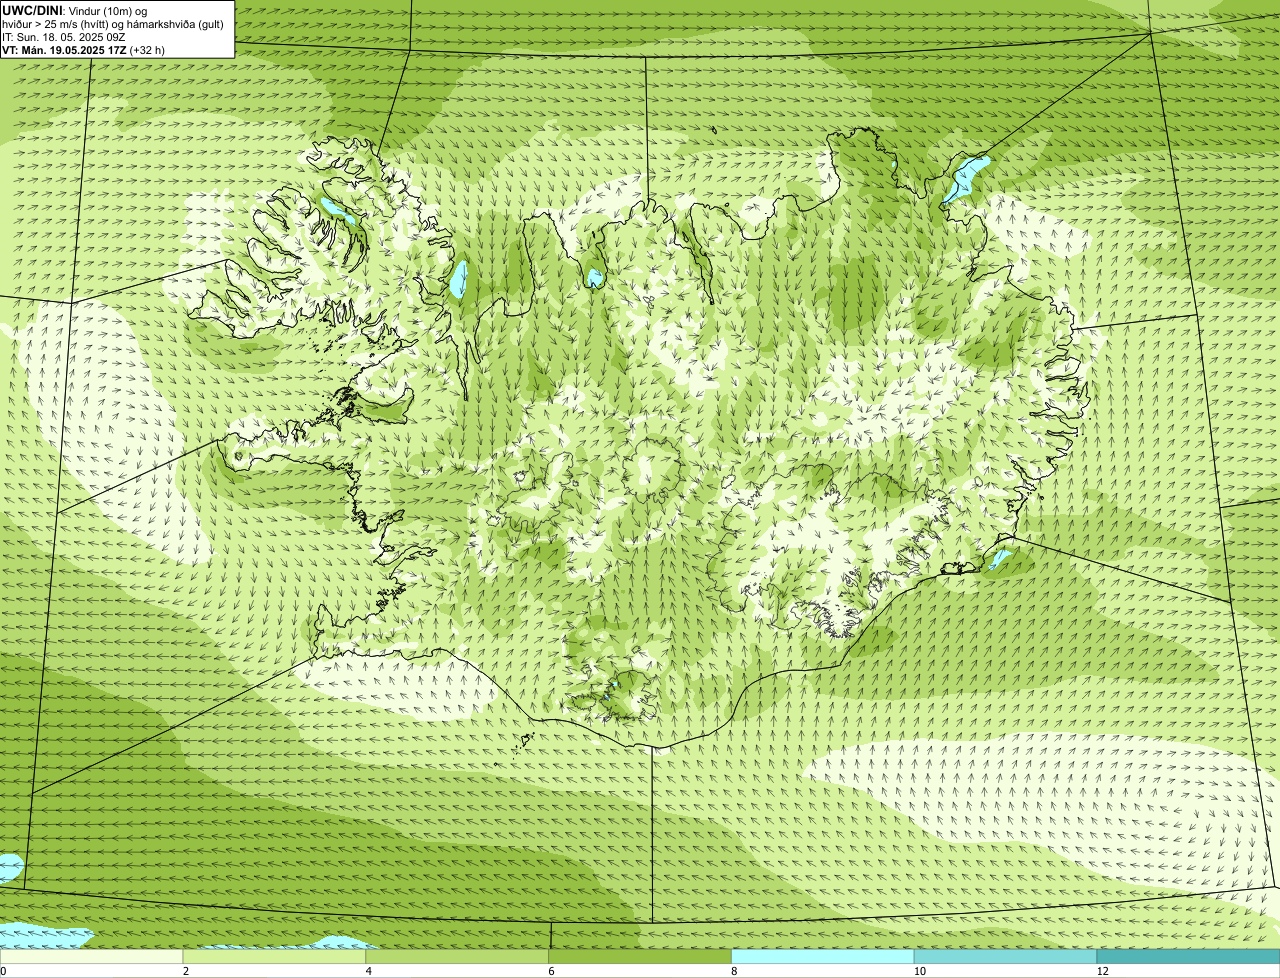Click the scale label '6'
The image size is (1280, 978).
click(551, 971)
